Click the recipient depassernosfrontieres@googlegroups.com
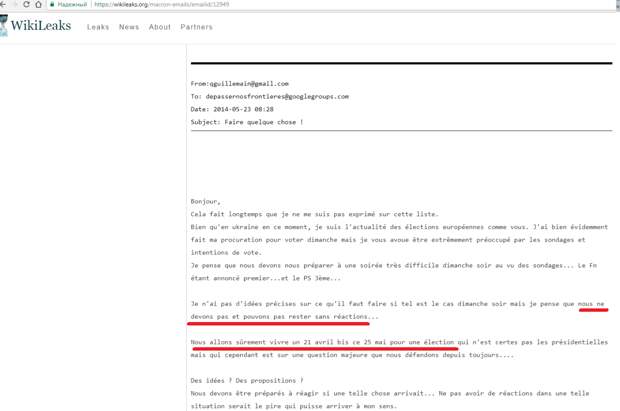Viewport: 620px width, 411px height. (x=277, y=97)
